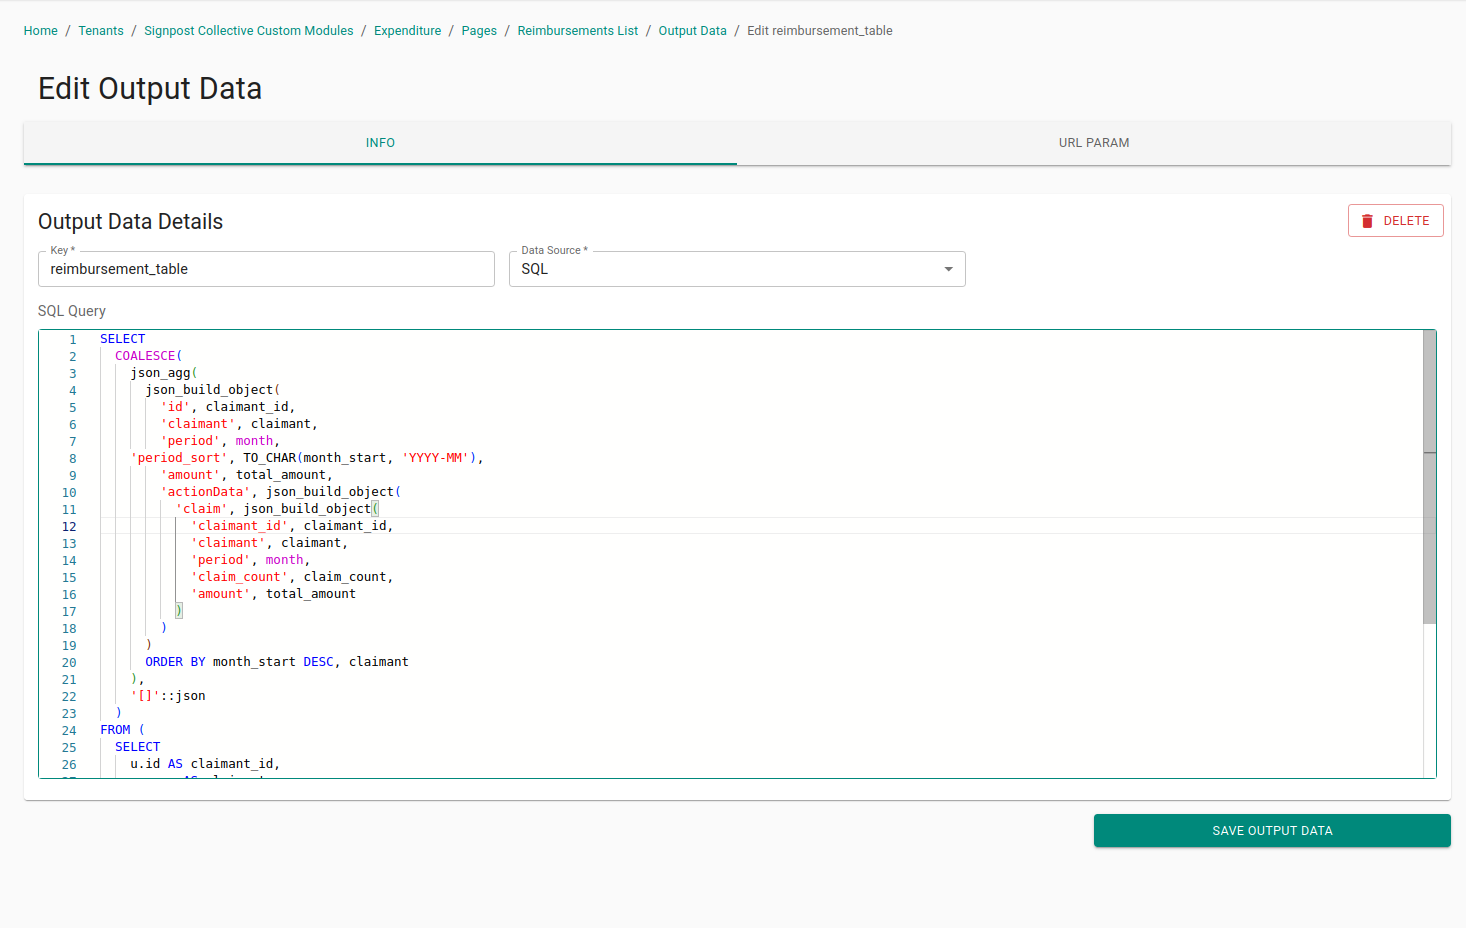Click 'period_sort' string on line 8

click(179, 458)
